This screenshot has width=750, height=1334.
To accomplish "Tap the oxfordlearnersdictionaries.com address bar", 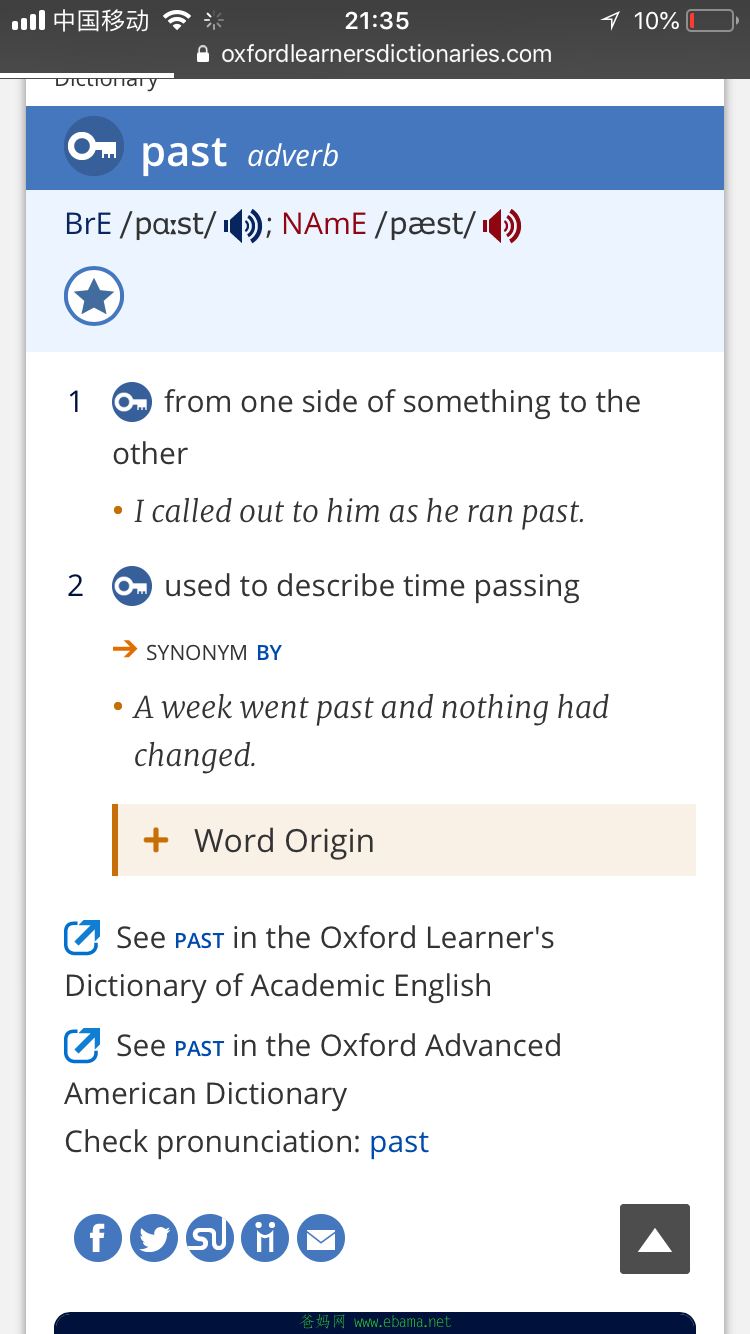I will click(375, 54).
